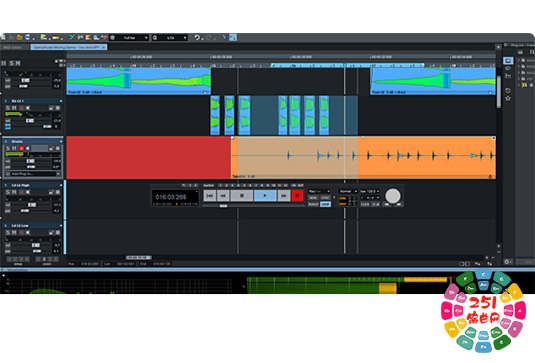Arm recording on Rh Gt 1 track

point(21,108)
